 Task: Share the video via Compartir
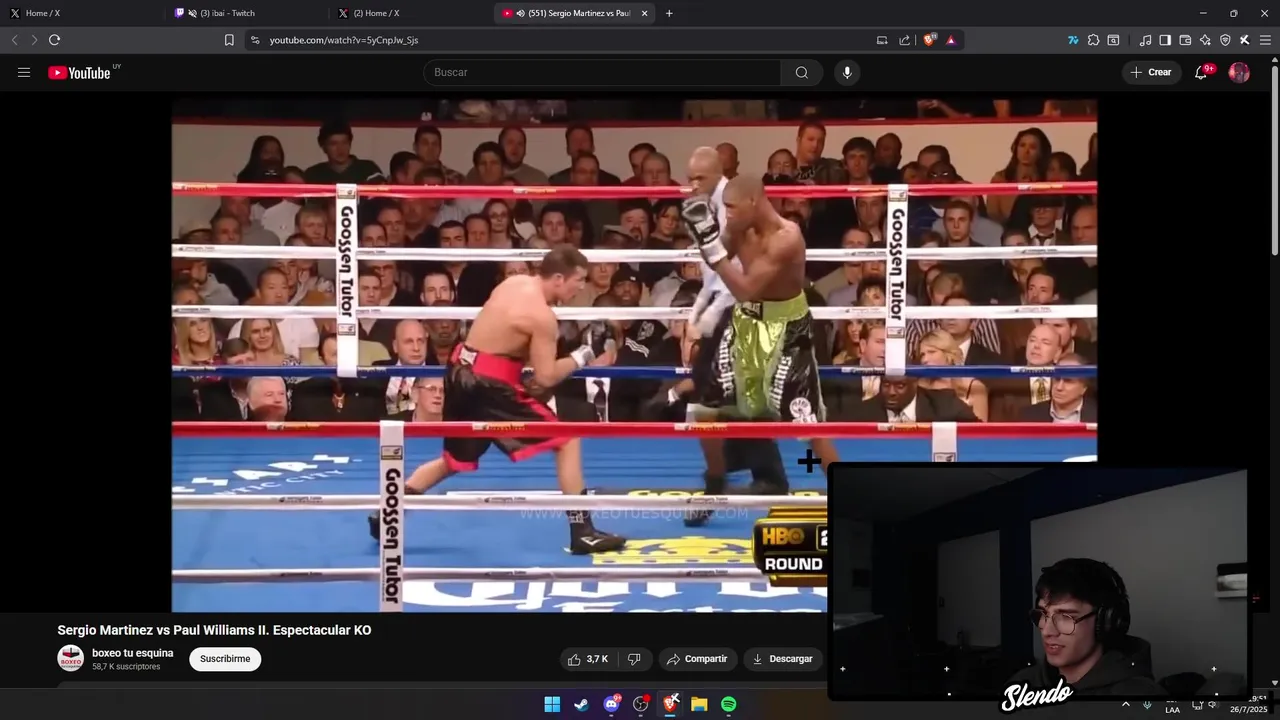tap(697, 659)
